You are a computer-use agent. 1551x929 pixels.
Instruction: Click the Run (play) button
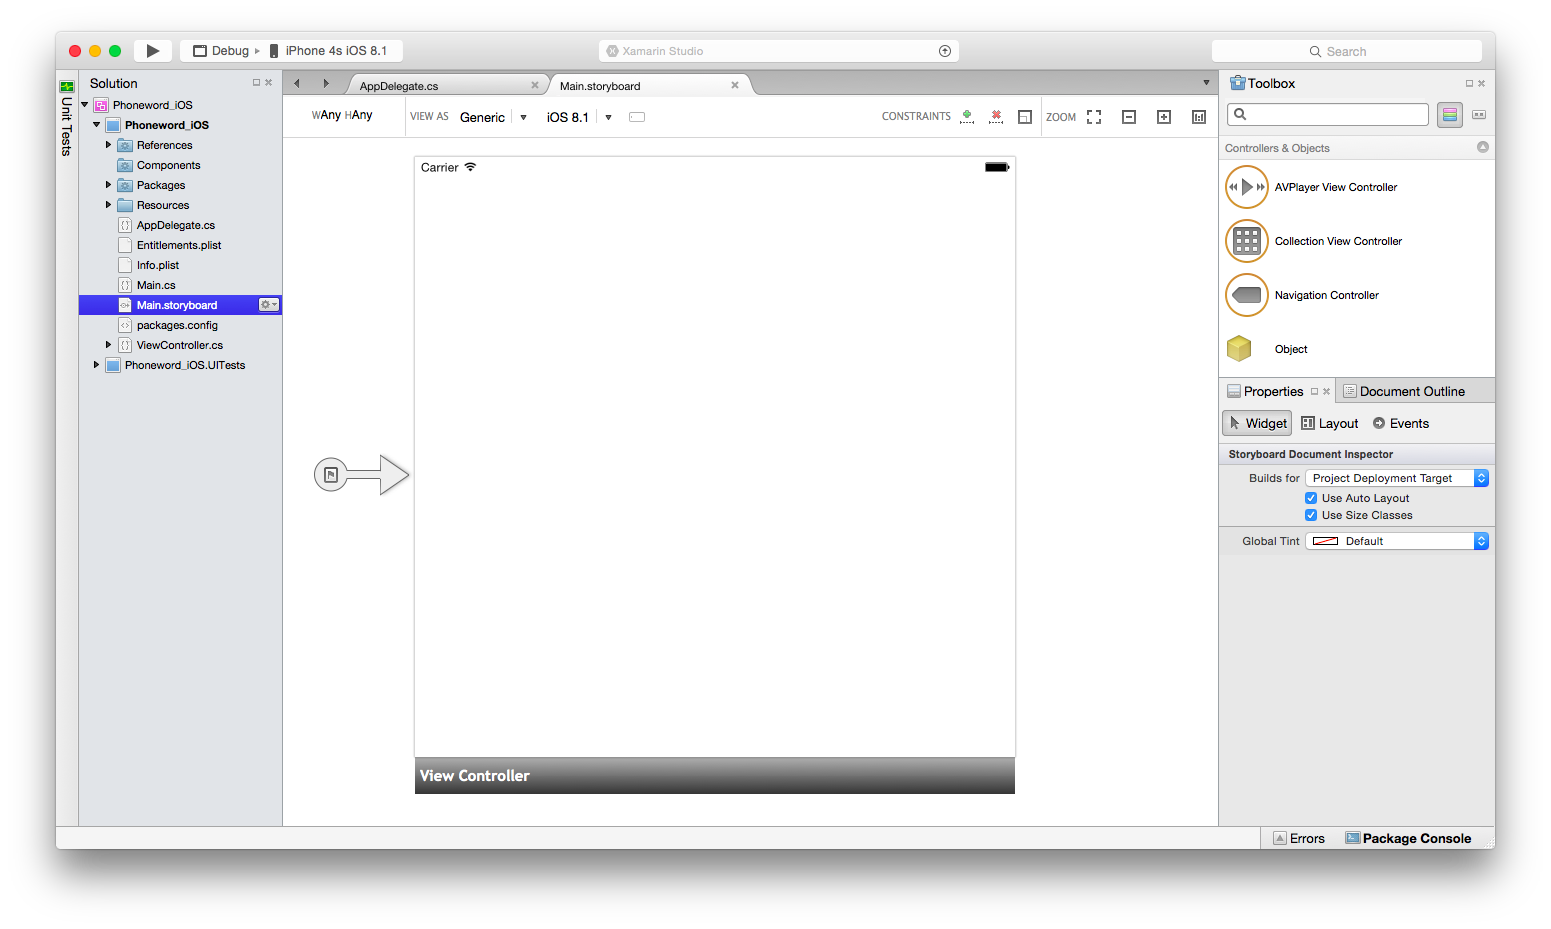pos(152,51)
